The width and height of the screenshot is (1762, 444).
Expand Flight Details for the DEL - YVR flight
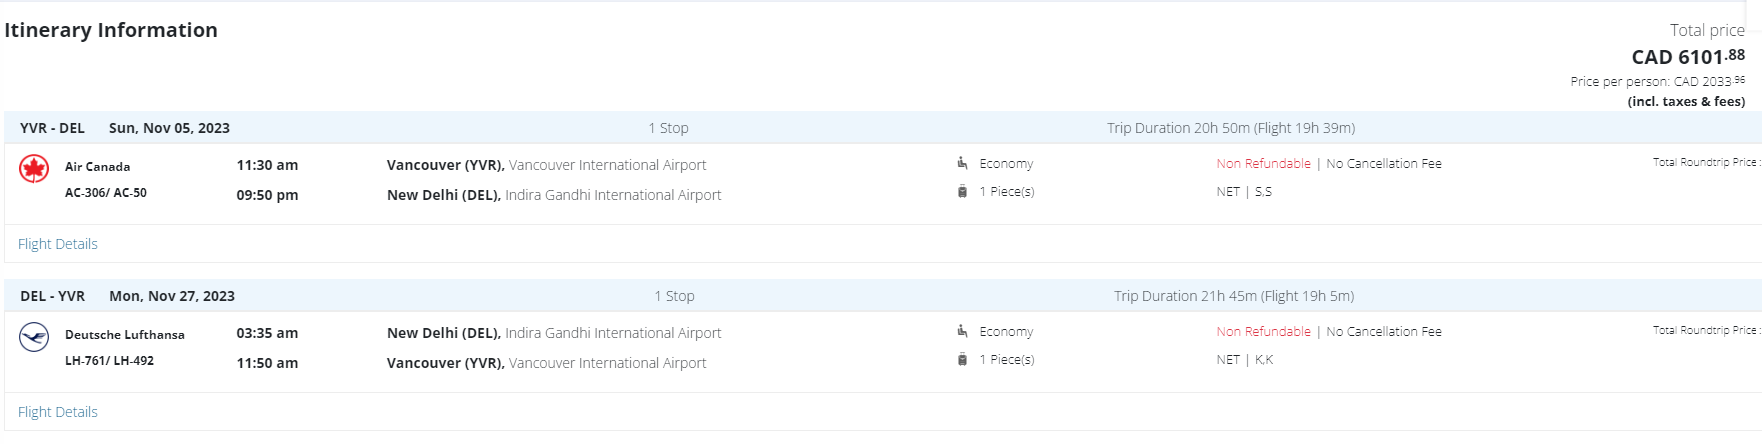(x=58, y=412)
